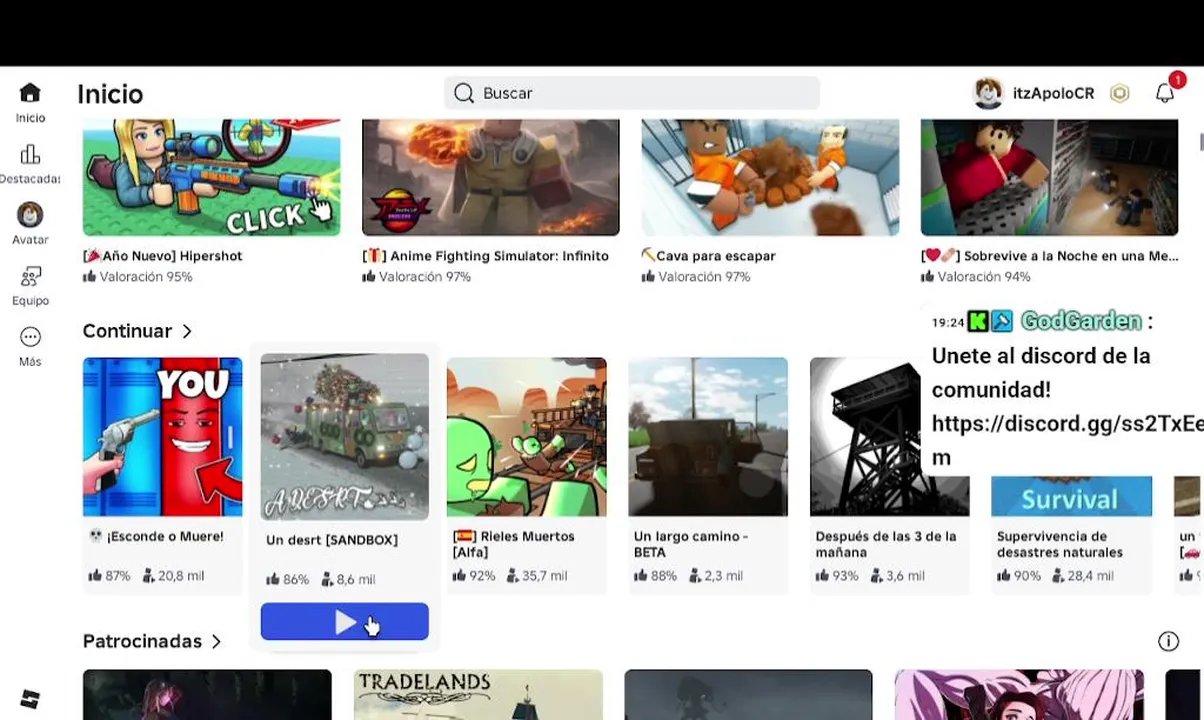
Task: Click the 'Sobrevive a la Noche' title text
Action: tap(1050, 256)
